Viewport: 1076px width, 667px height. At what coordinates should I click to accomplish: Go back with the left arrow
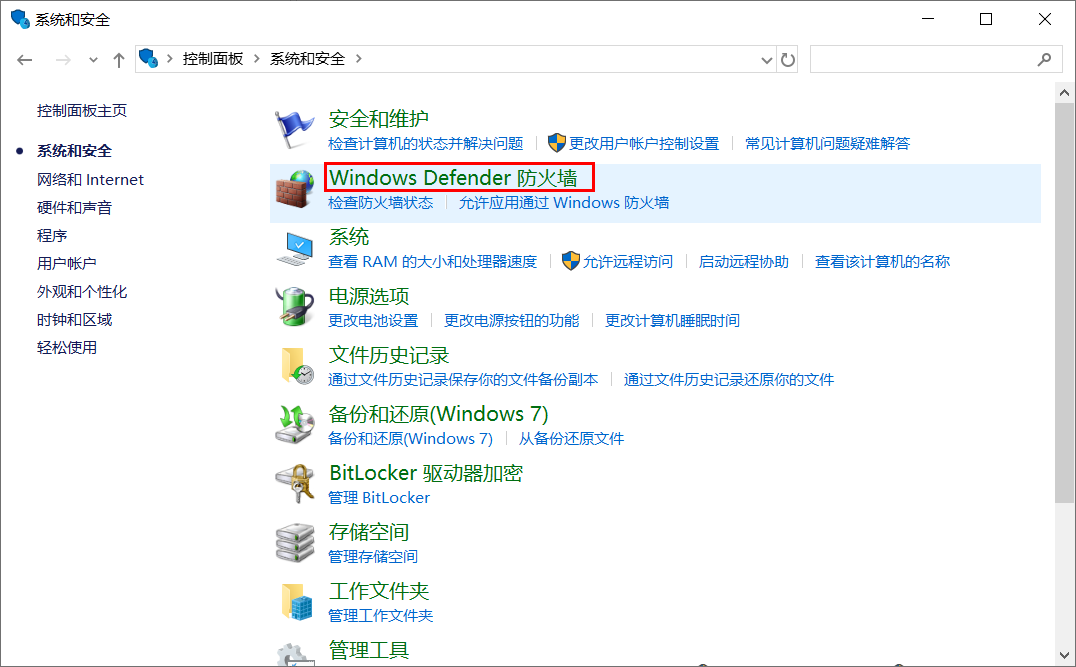point(25,60)
